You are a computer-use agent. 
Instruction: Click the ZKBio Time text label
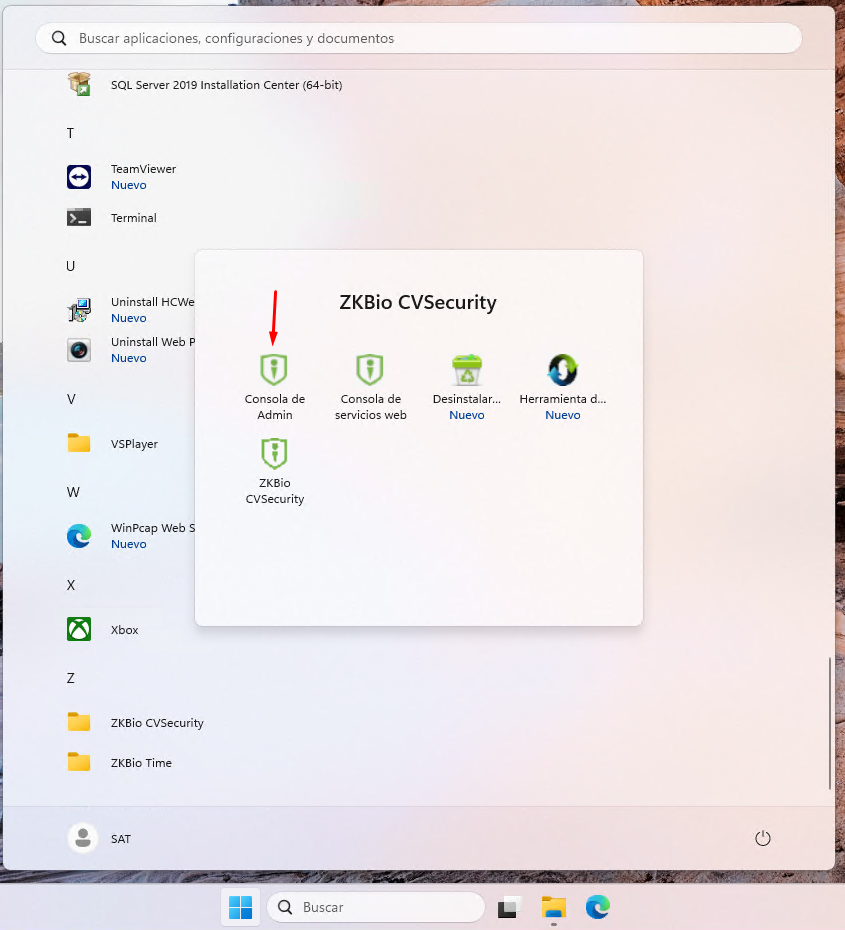(141, 763)
